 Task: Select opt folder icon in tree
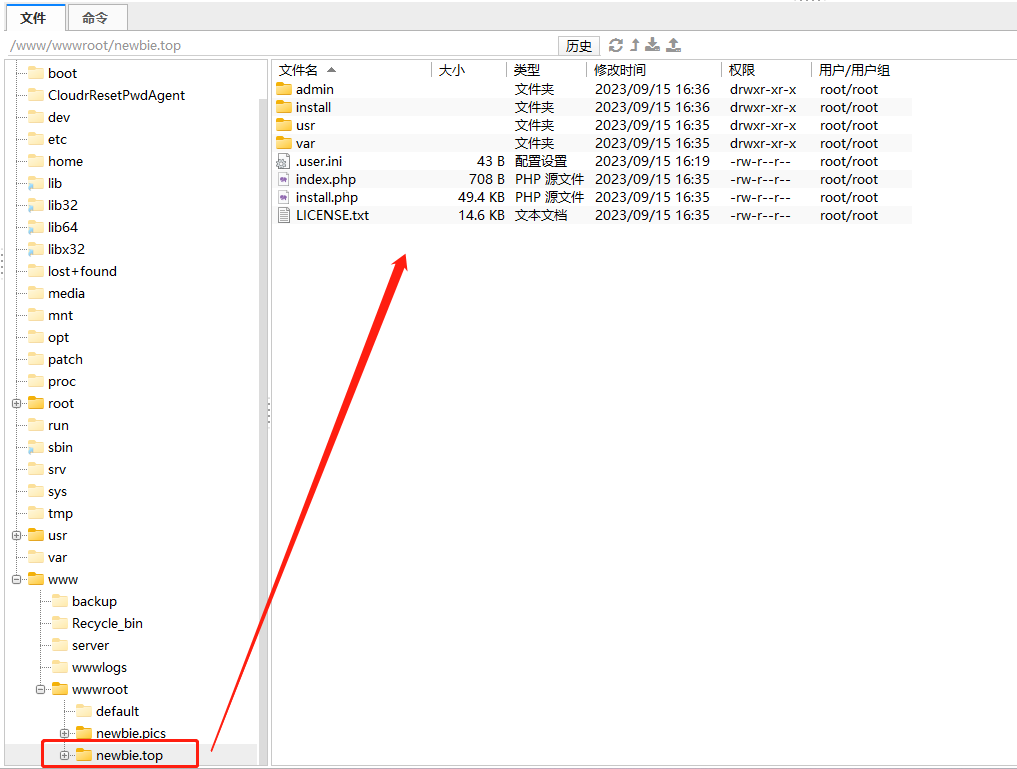[36, 338]
